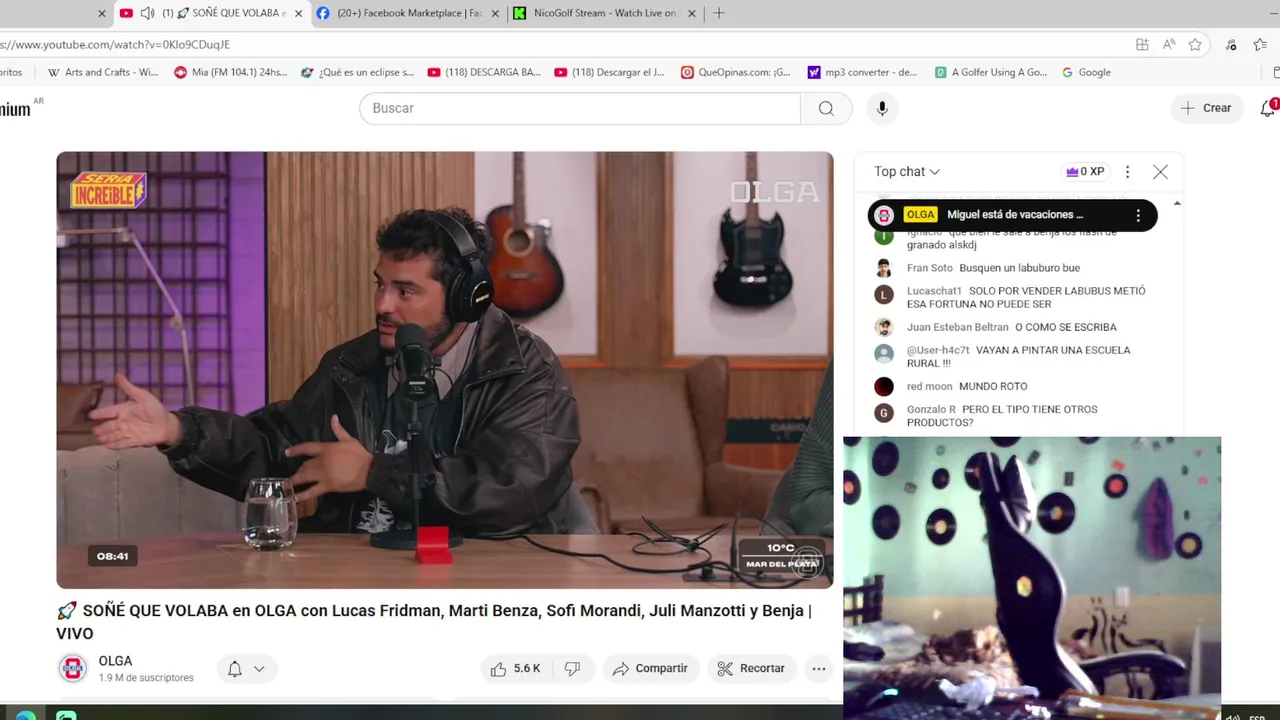This screenshot has width=1280, height=720.
Task: Select the SOÑÉ QUE VOLABA YouTube tab
Action: click(x=215, y=13)
